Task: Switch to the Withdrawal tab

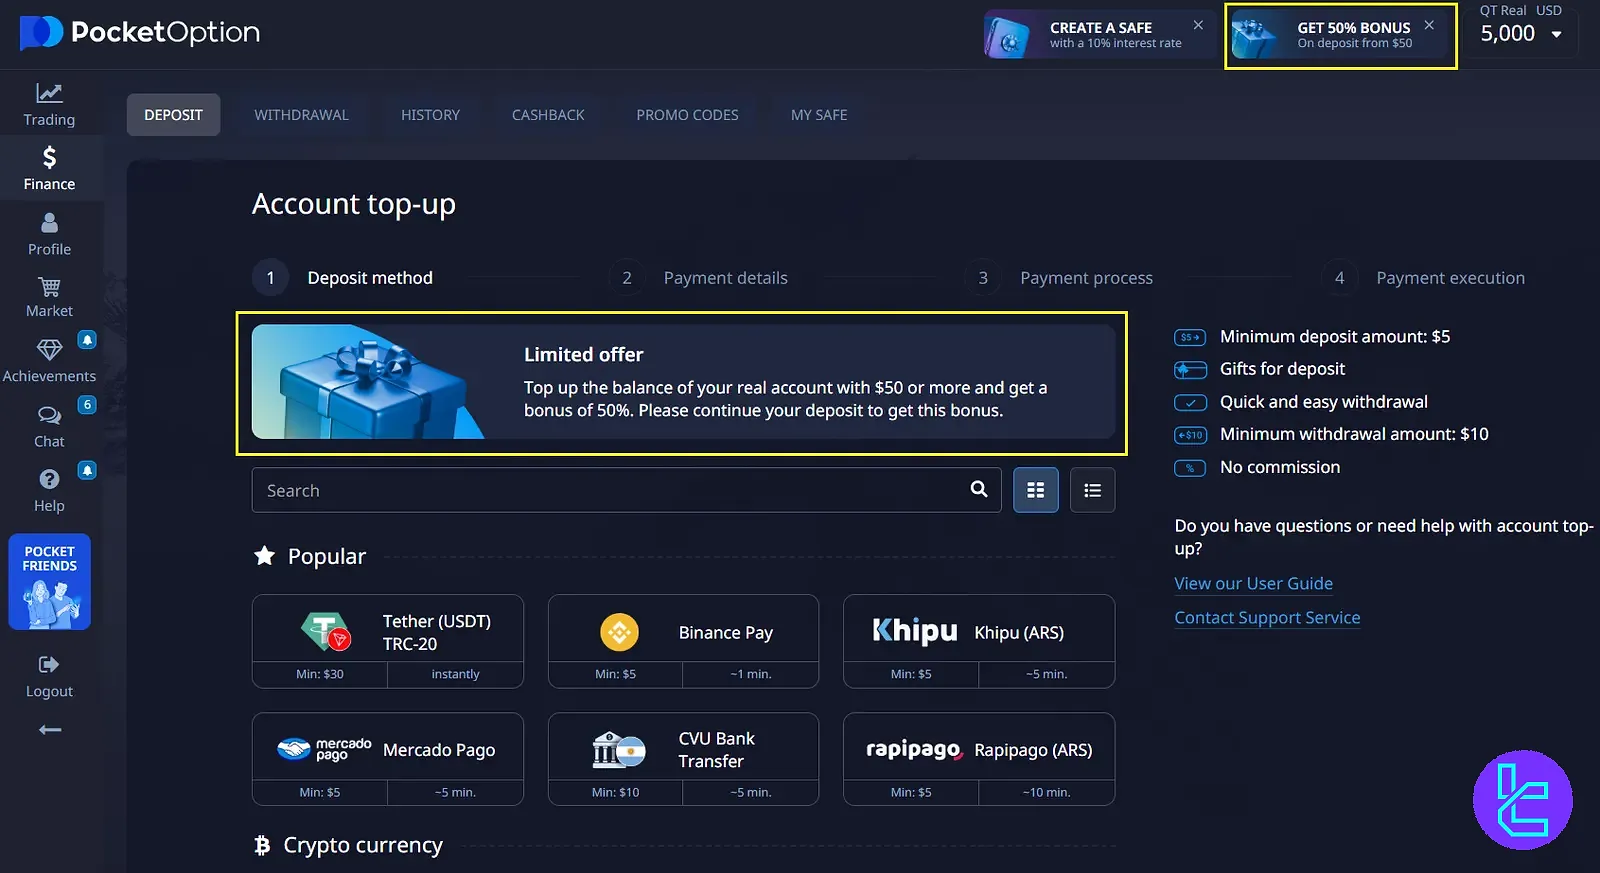Action: tap(301, 115)
